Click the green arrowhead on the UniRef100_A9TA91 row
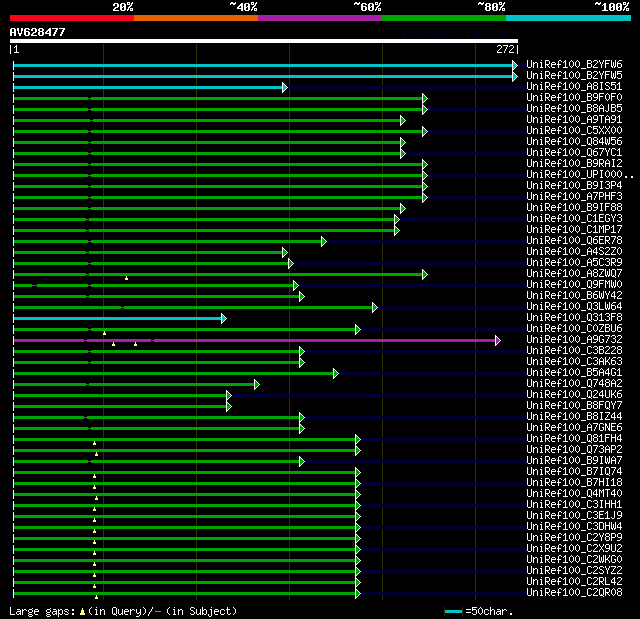Screen dimensions: 640x619 [403, 120]
